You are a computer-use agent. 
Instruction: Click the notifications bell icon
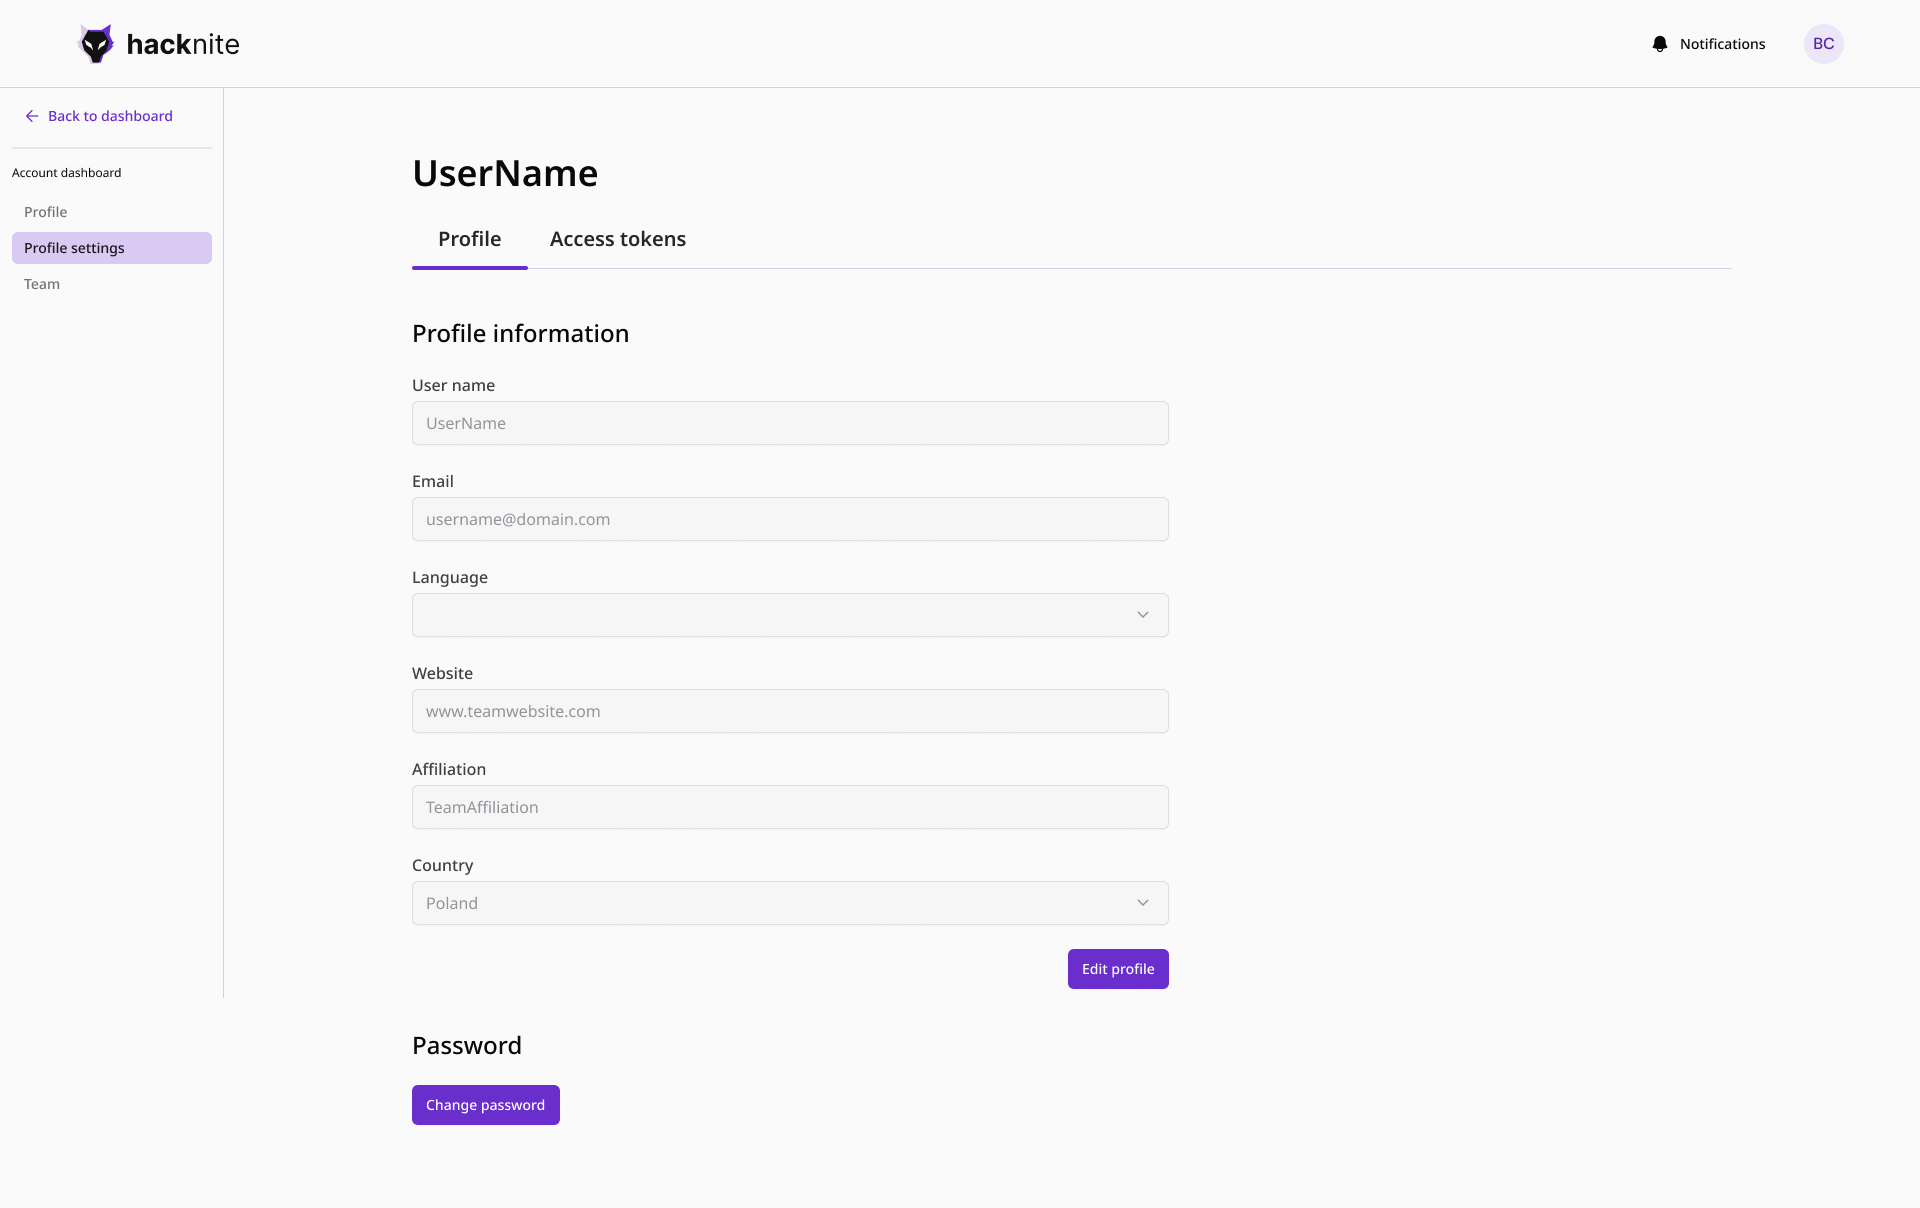1660,44
